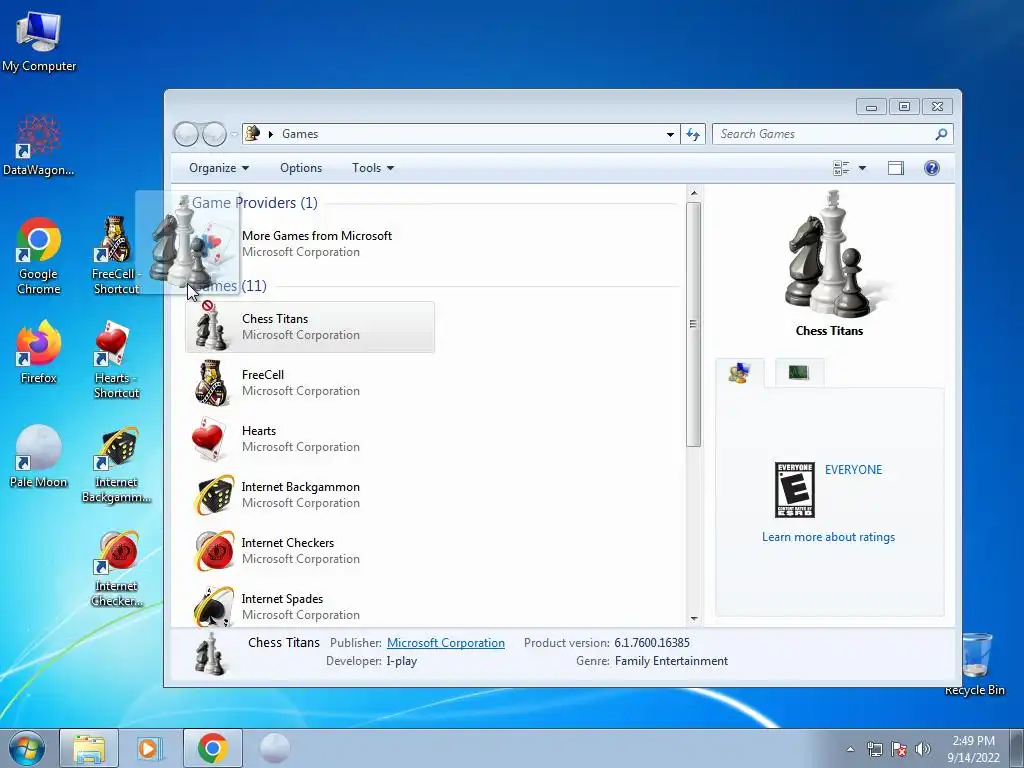Click the Action Center flag tray icon
The image size is (1024, 768).
(x=899, y=749)
